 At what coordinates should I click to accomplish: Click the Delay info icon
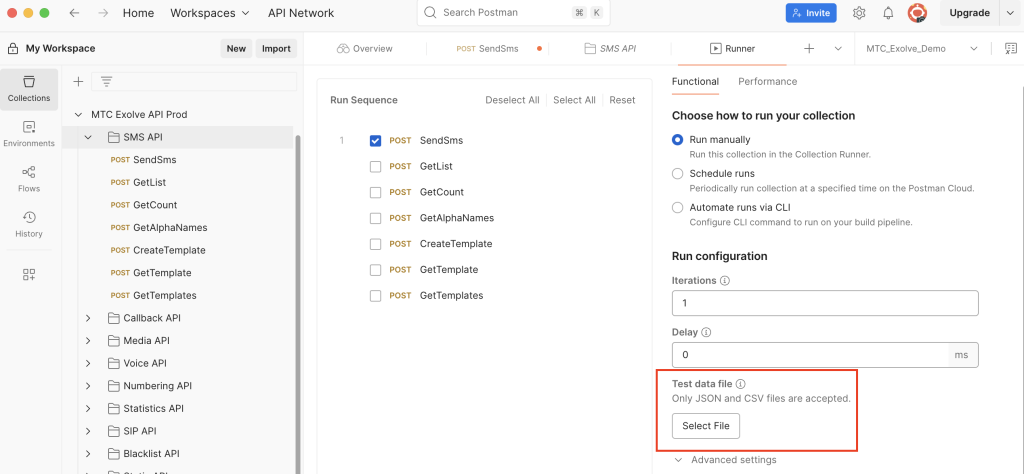(706, 332)
